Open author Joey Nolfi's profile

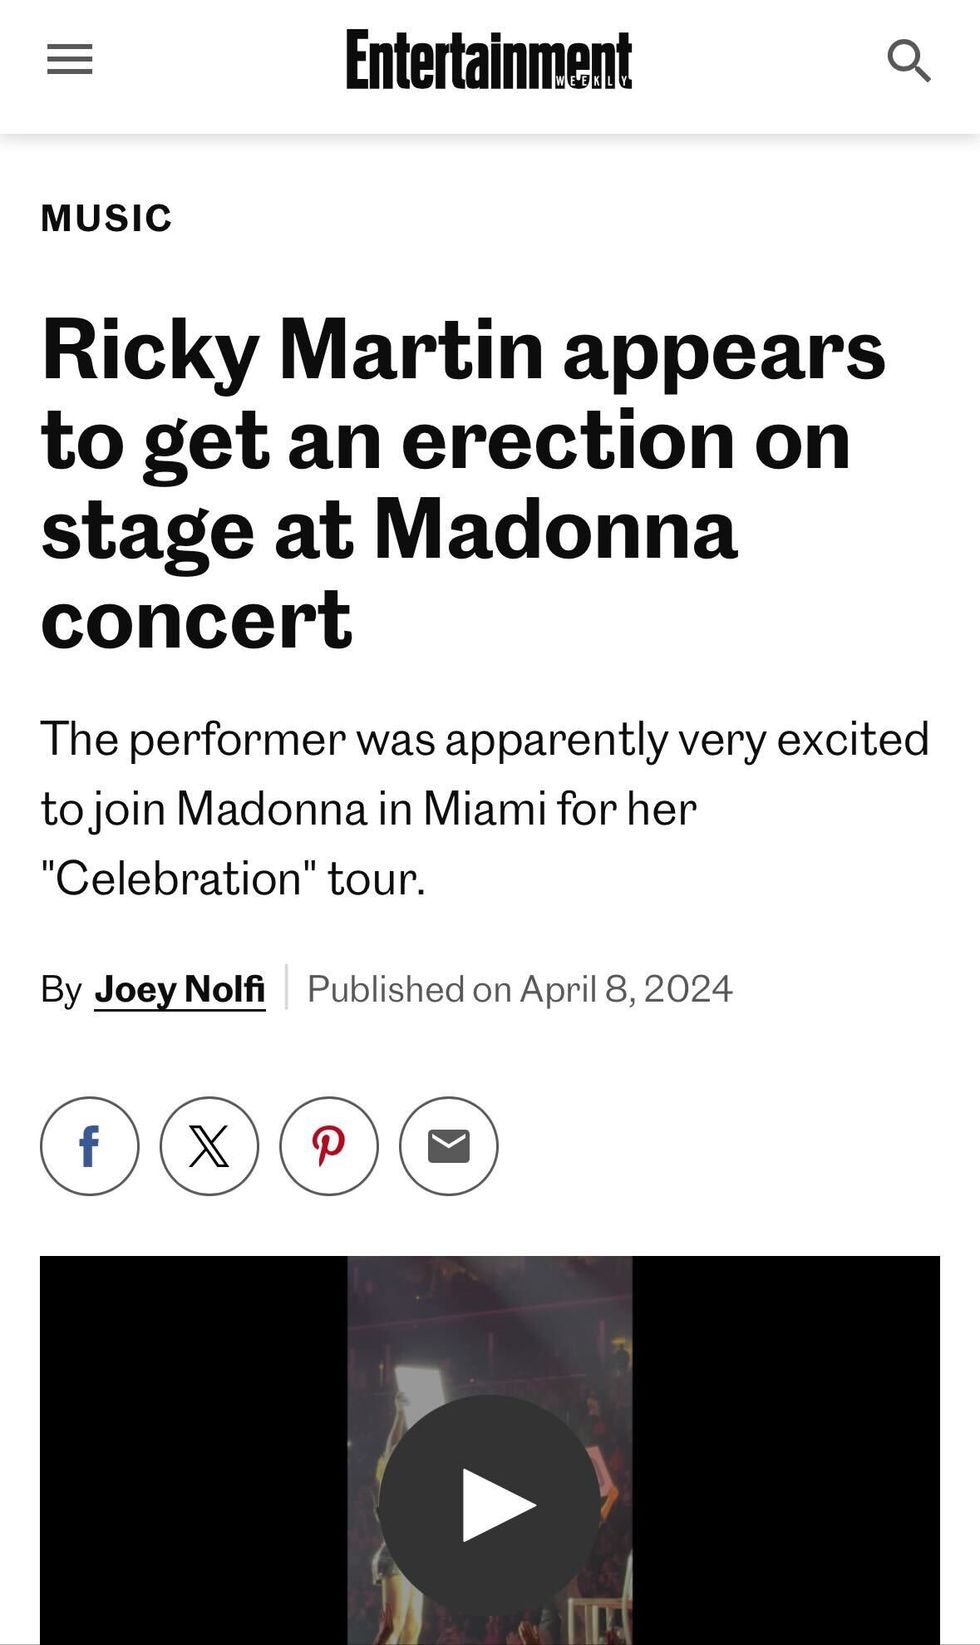(179, 988)
